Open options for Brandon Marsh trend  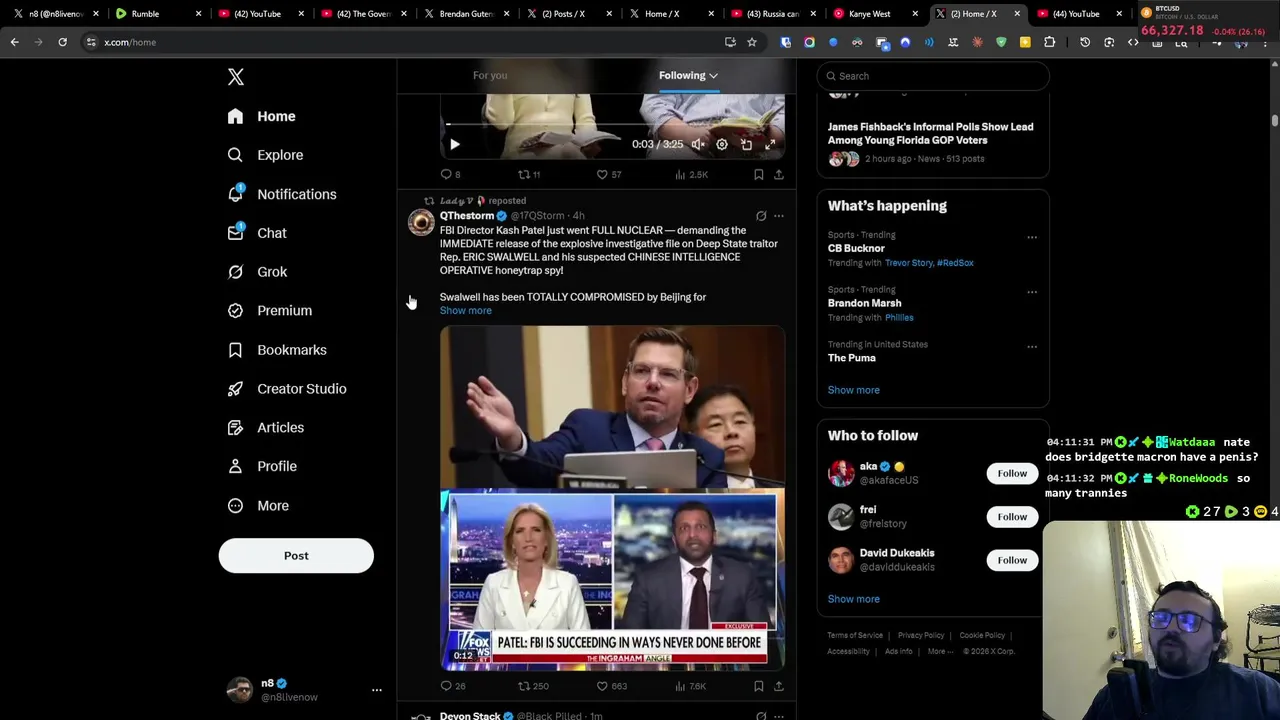(x=1032, y=292)
